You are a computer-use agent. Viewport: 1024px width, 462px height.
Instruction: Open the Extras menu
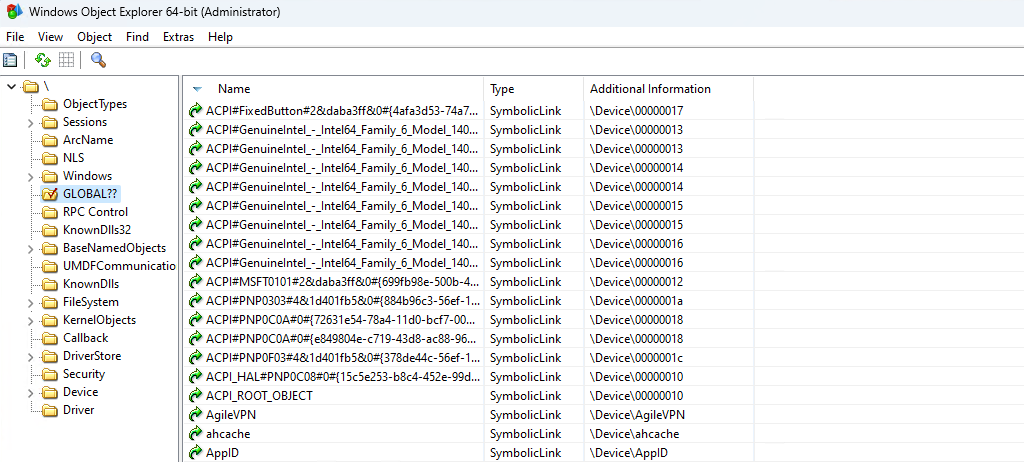click(178, 37)
